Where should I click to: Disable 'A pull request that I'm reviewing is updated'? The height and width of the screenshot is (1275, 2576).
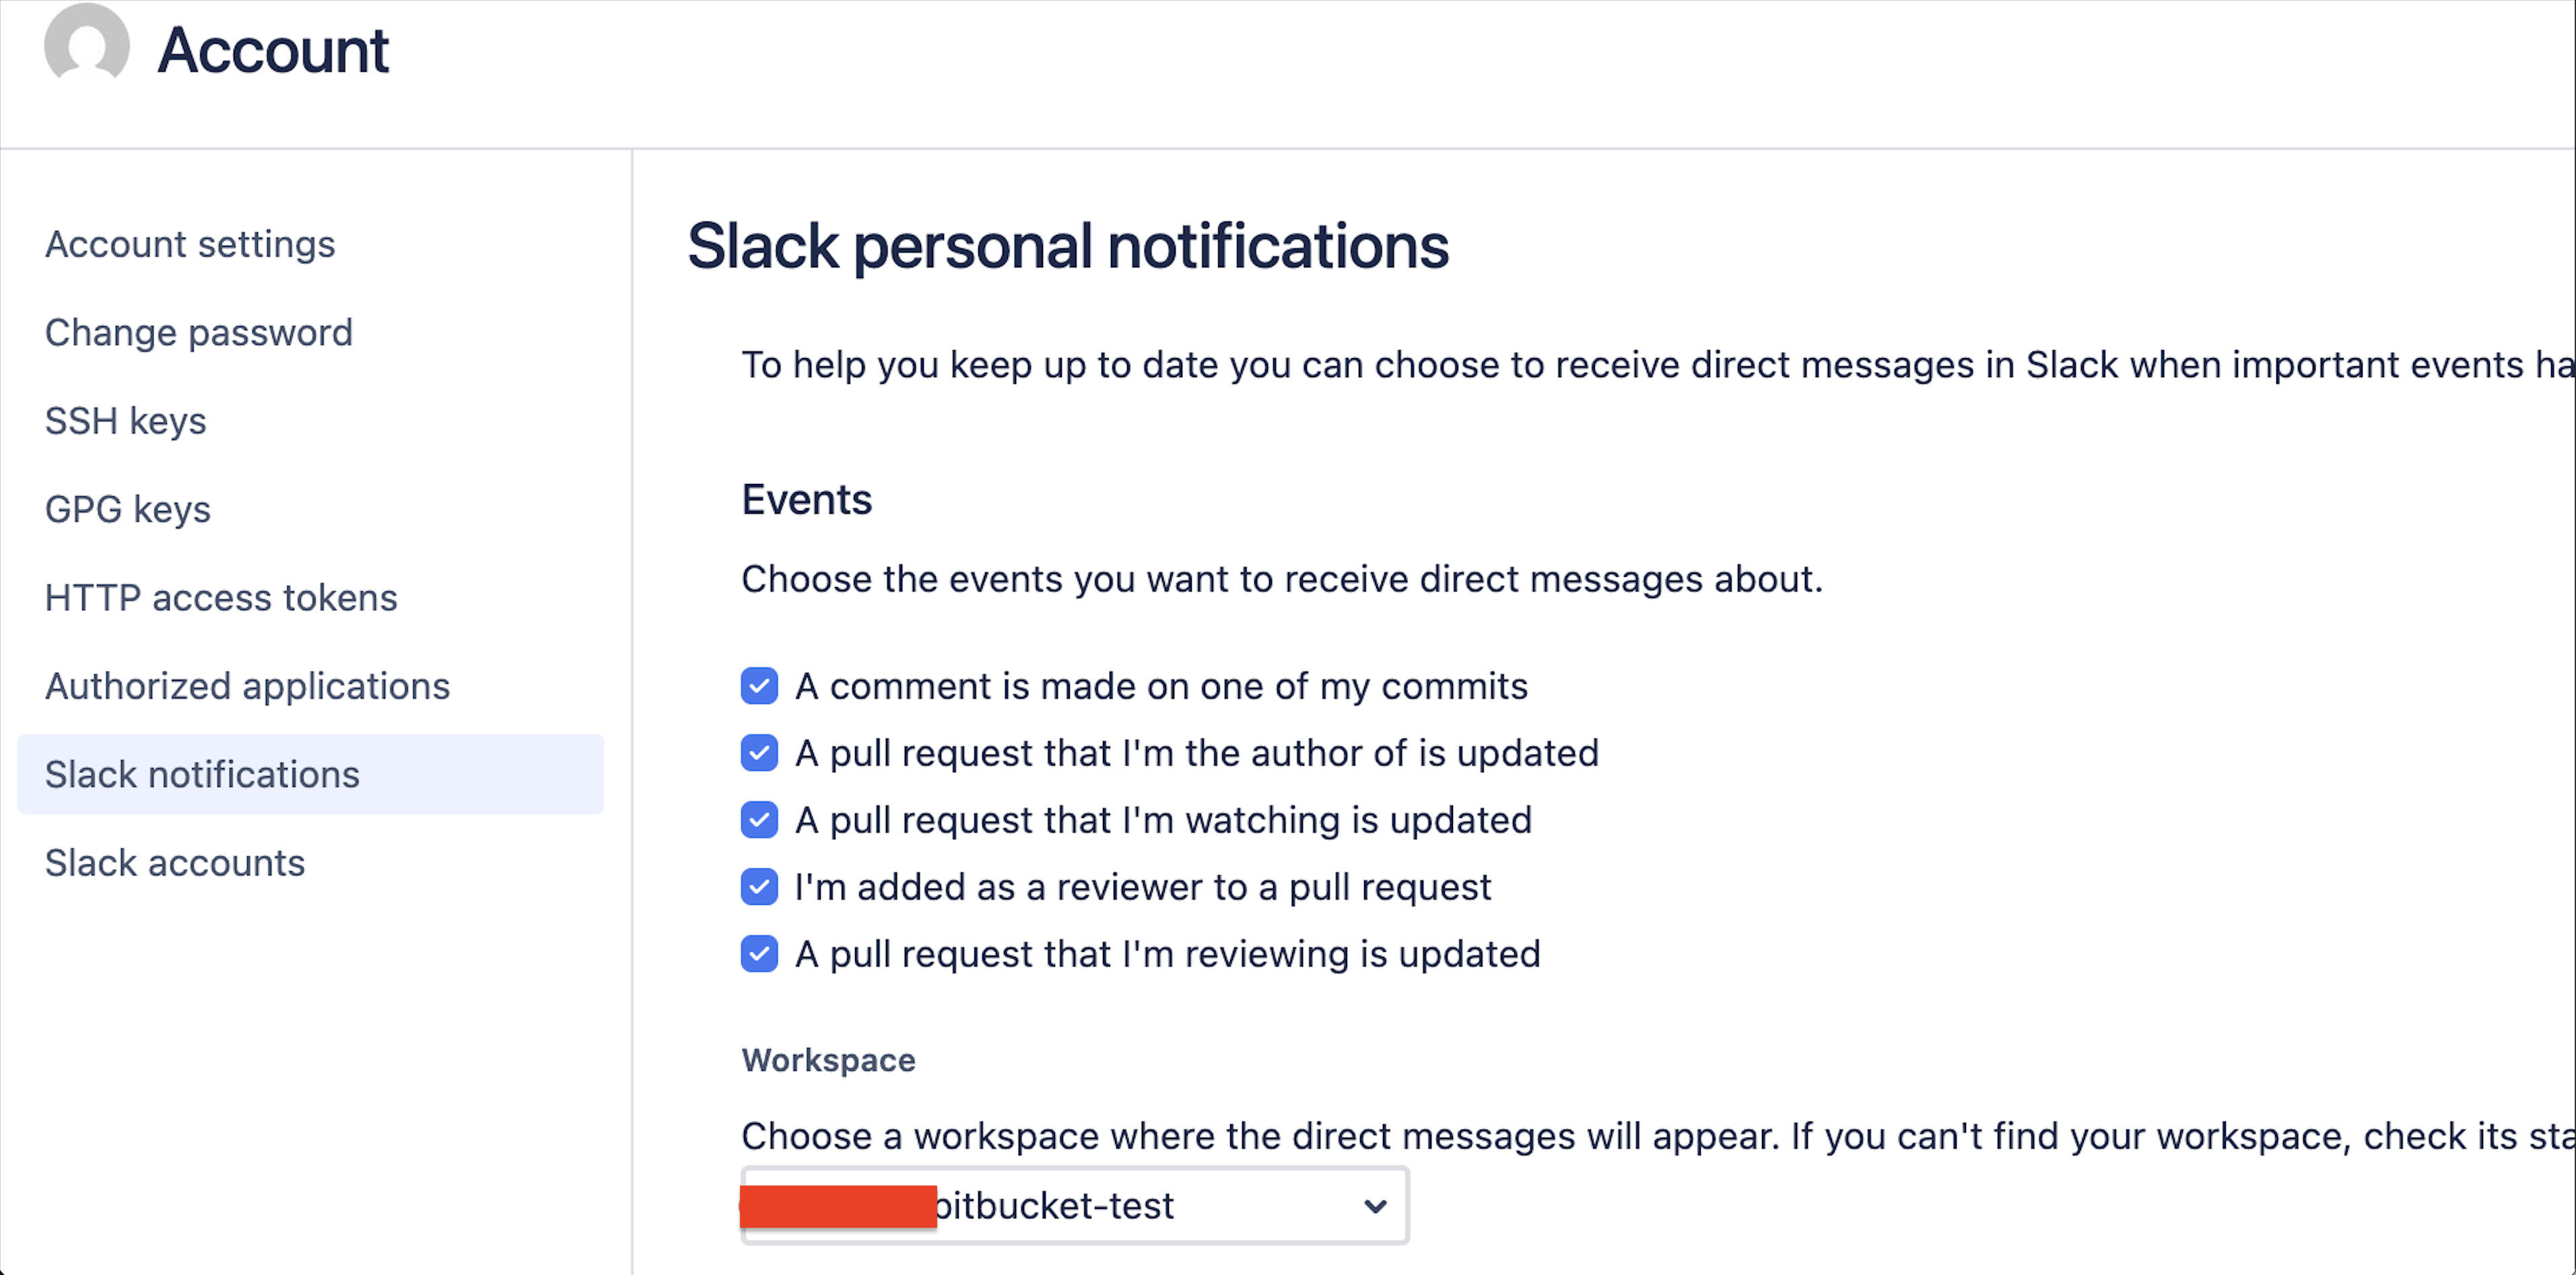pos(759,954)
